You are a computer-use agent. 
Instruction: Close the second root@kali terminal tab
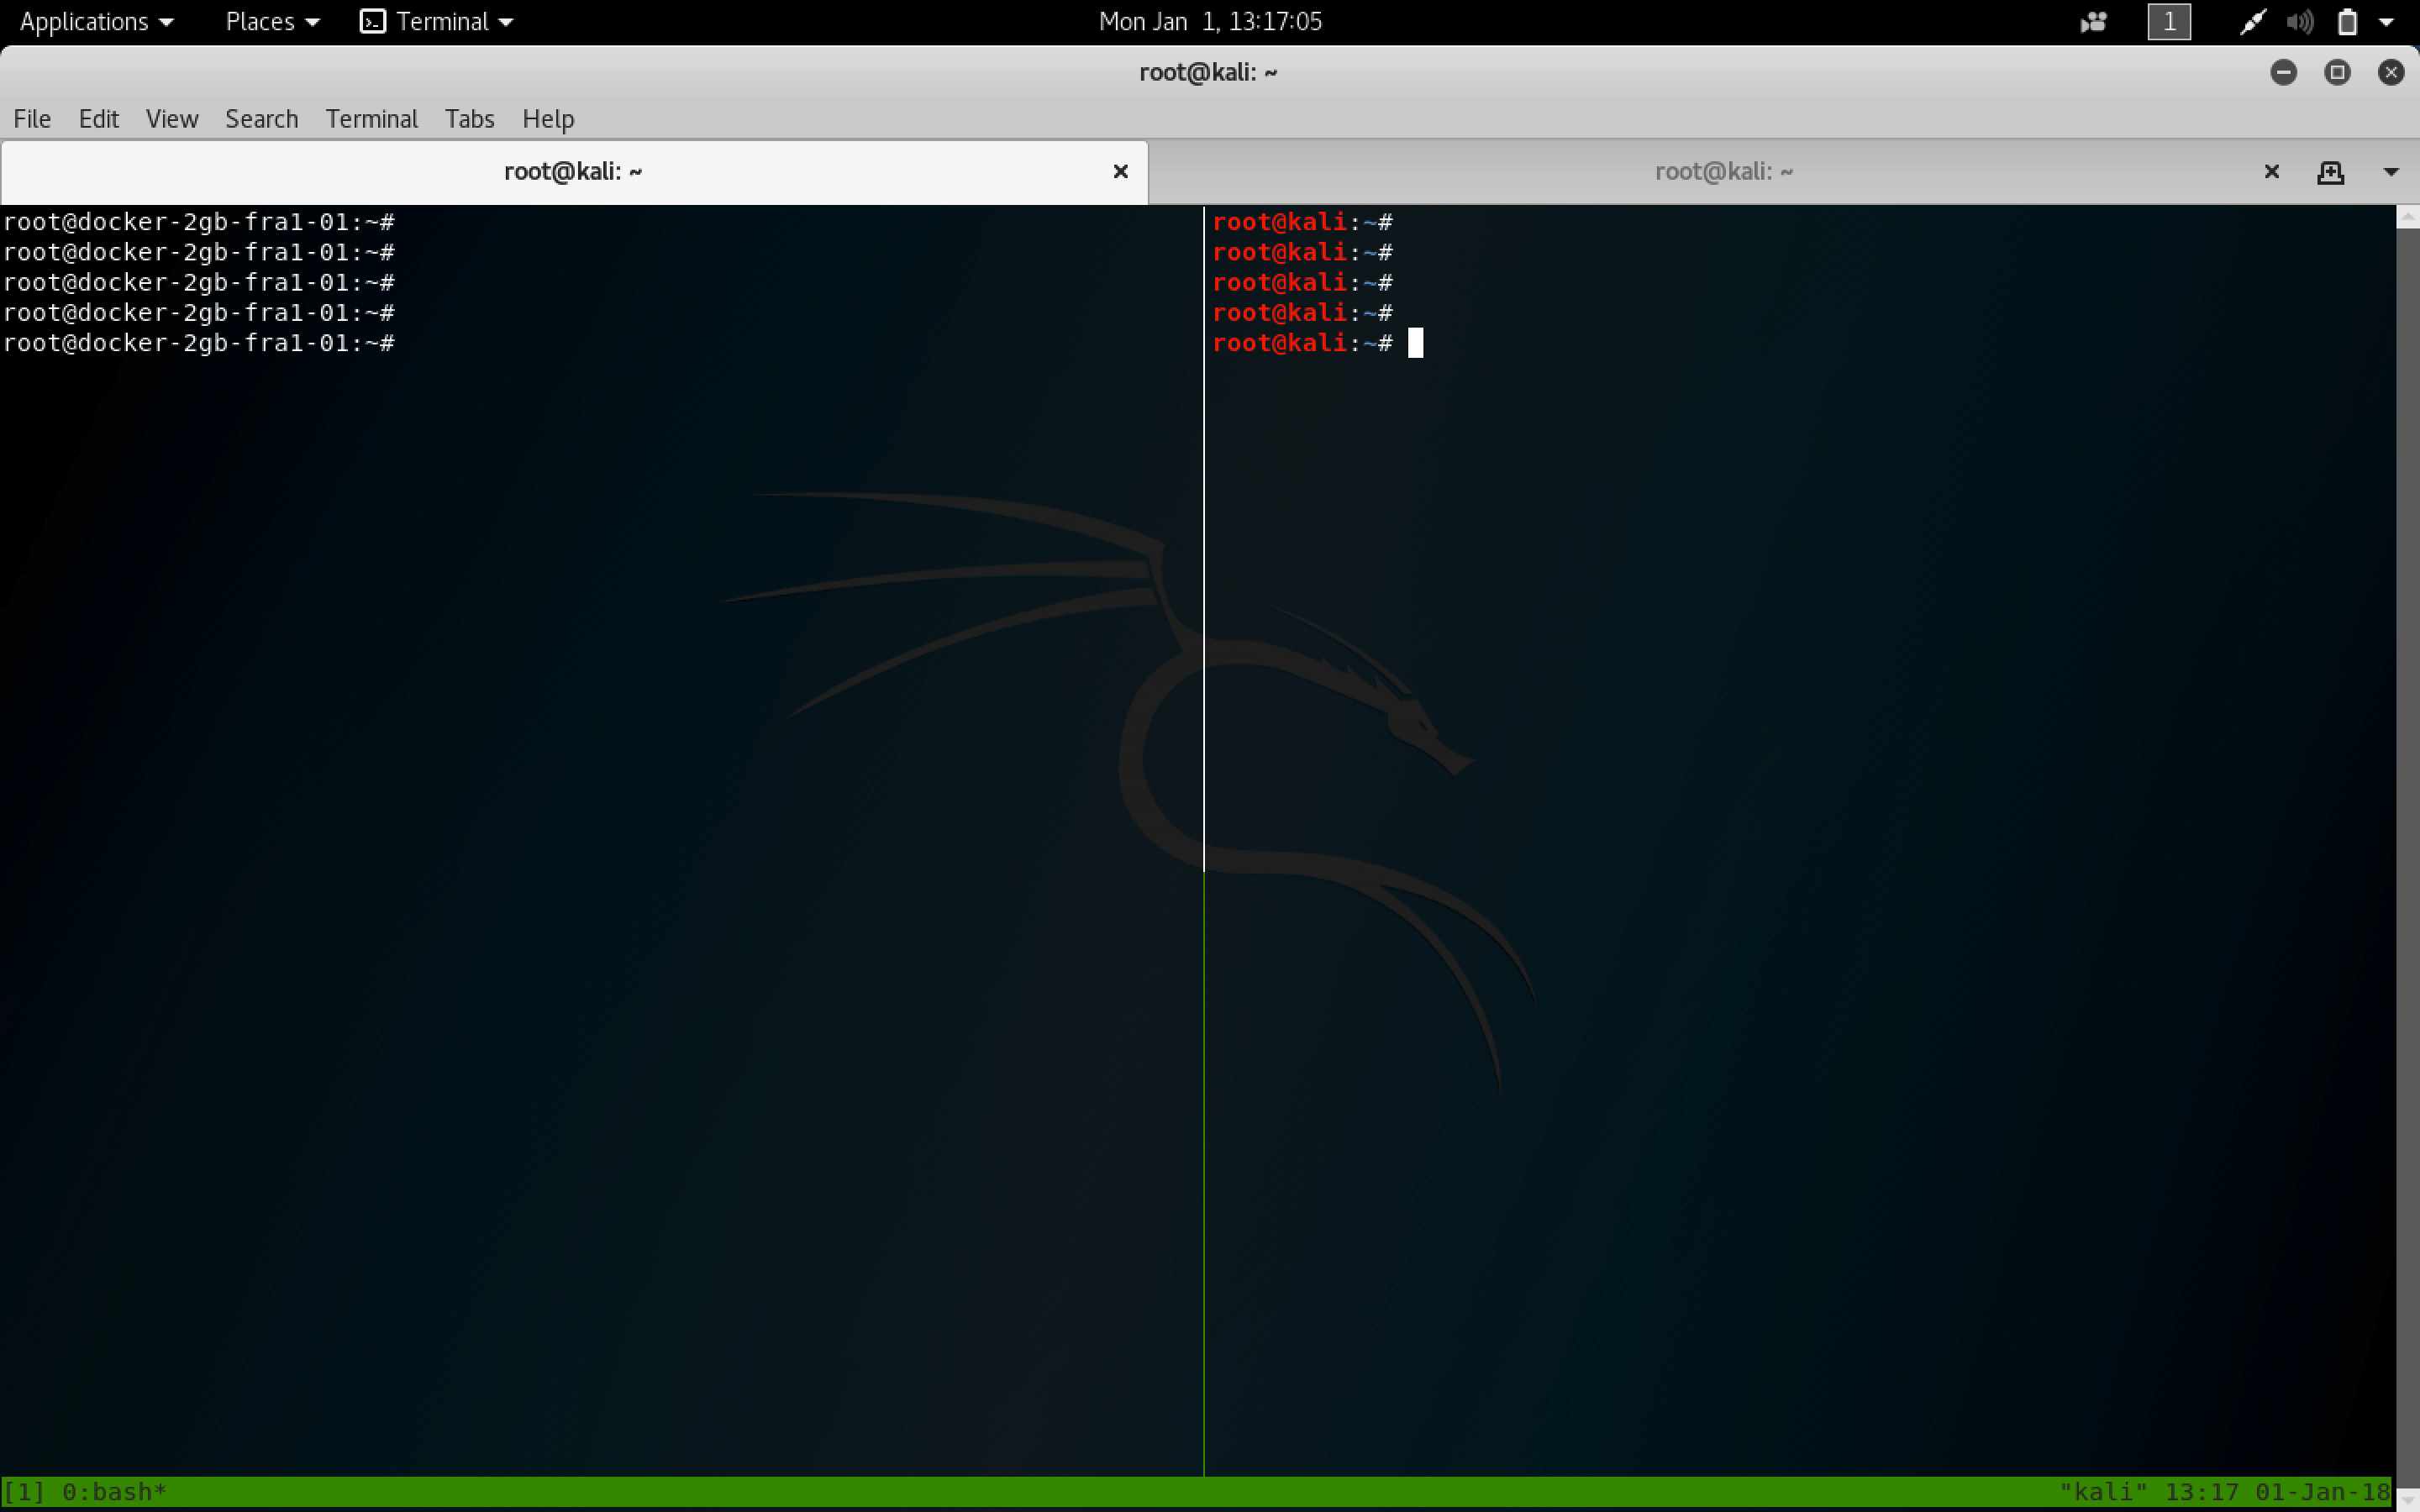(x=2271, y=172)
